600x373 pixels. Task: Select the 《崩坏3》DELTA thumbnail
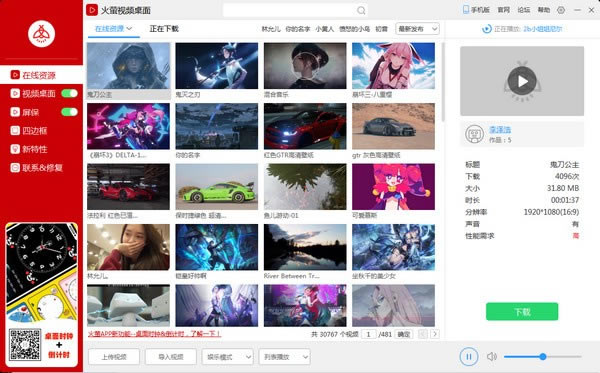[129, 126]
